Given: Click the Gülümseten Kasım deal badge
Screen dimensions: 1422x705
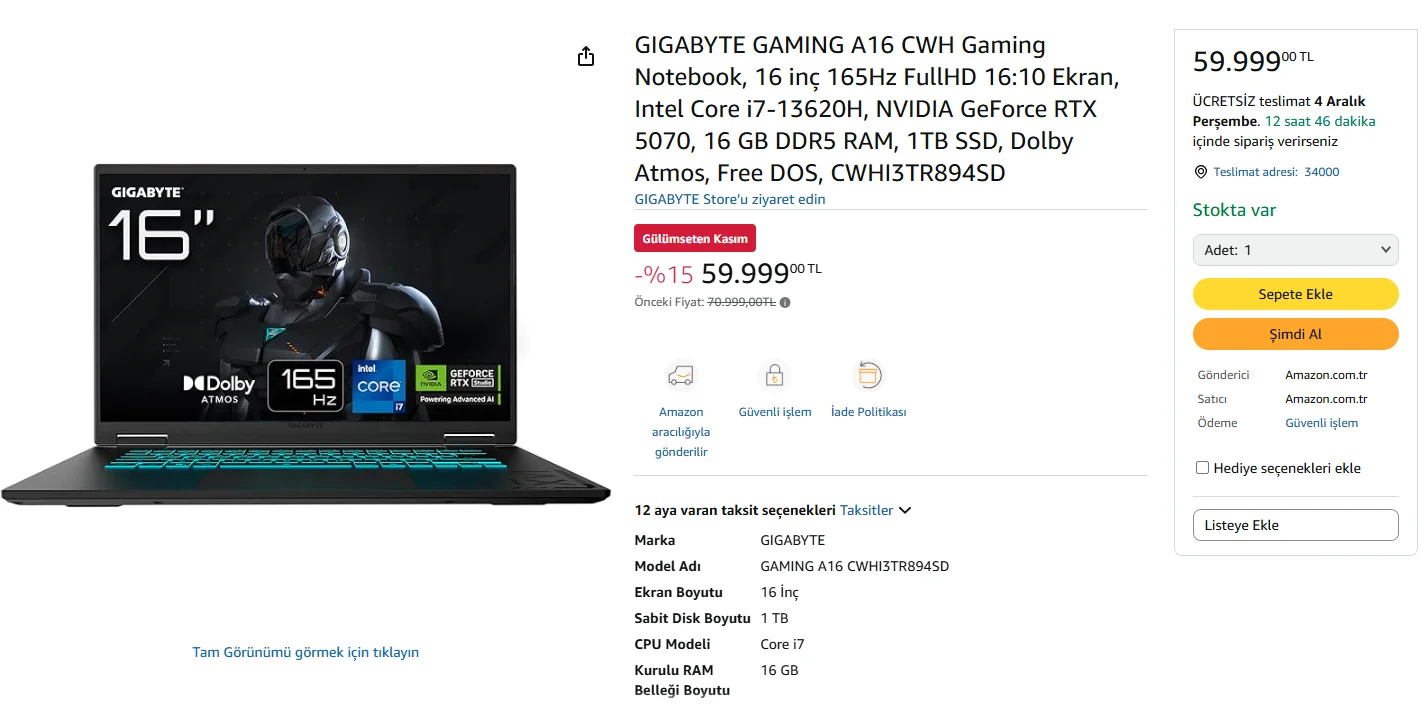Looking at the screenshot, I should pyautogui.click(x=695, y=239).
